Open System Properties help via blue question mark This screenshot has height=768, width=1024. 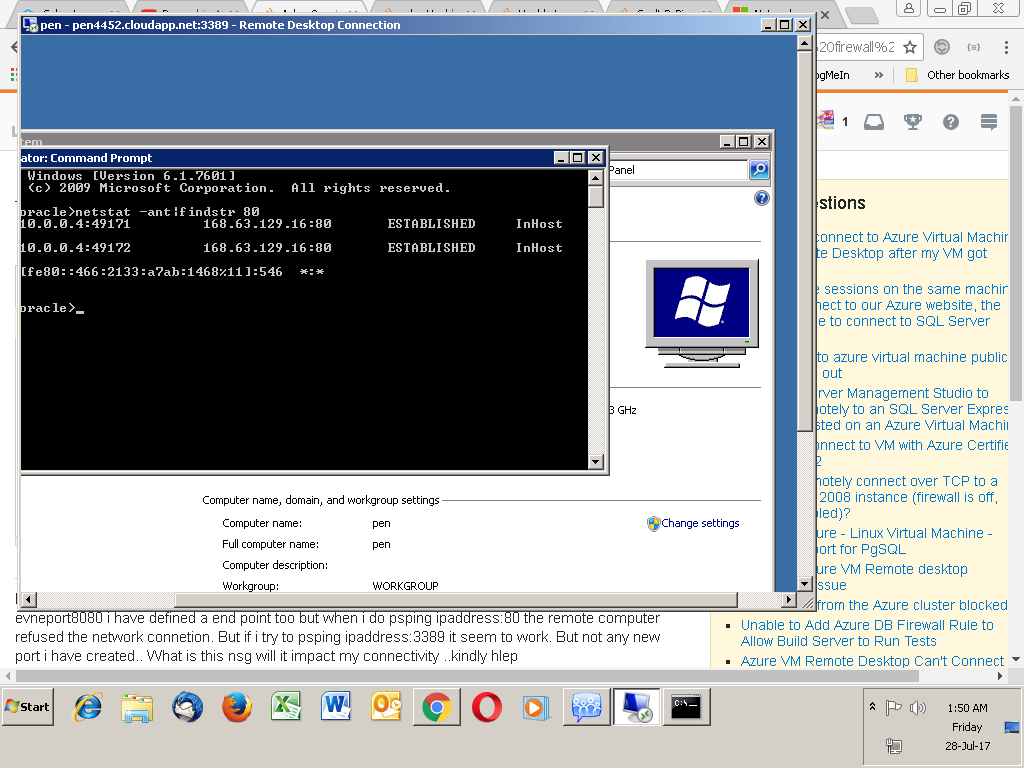point(761,198)
